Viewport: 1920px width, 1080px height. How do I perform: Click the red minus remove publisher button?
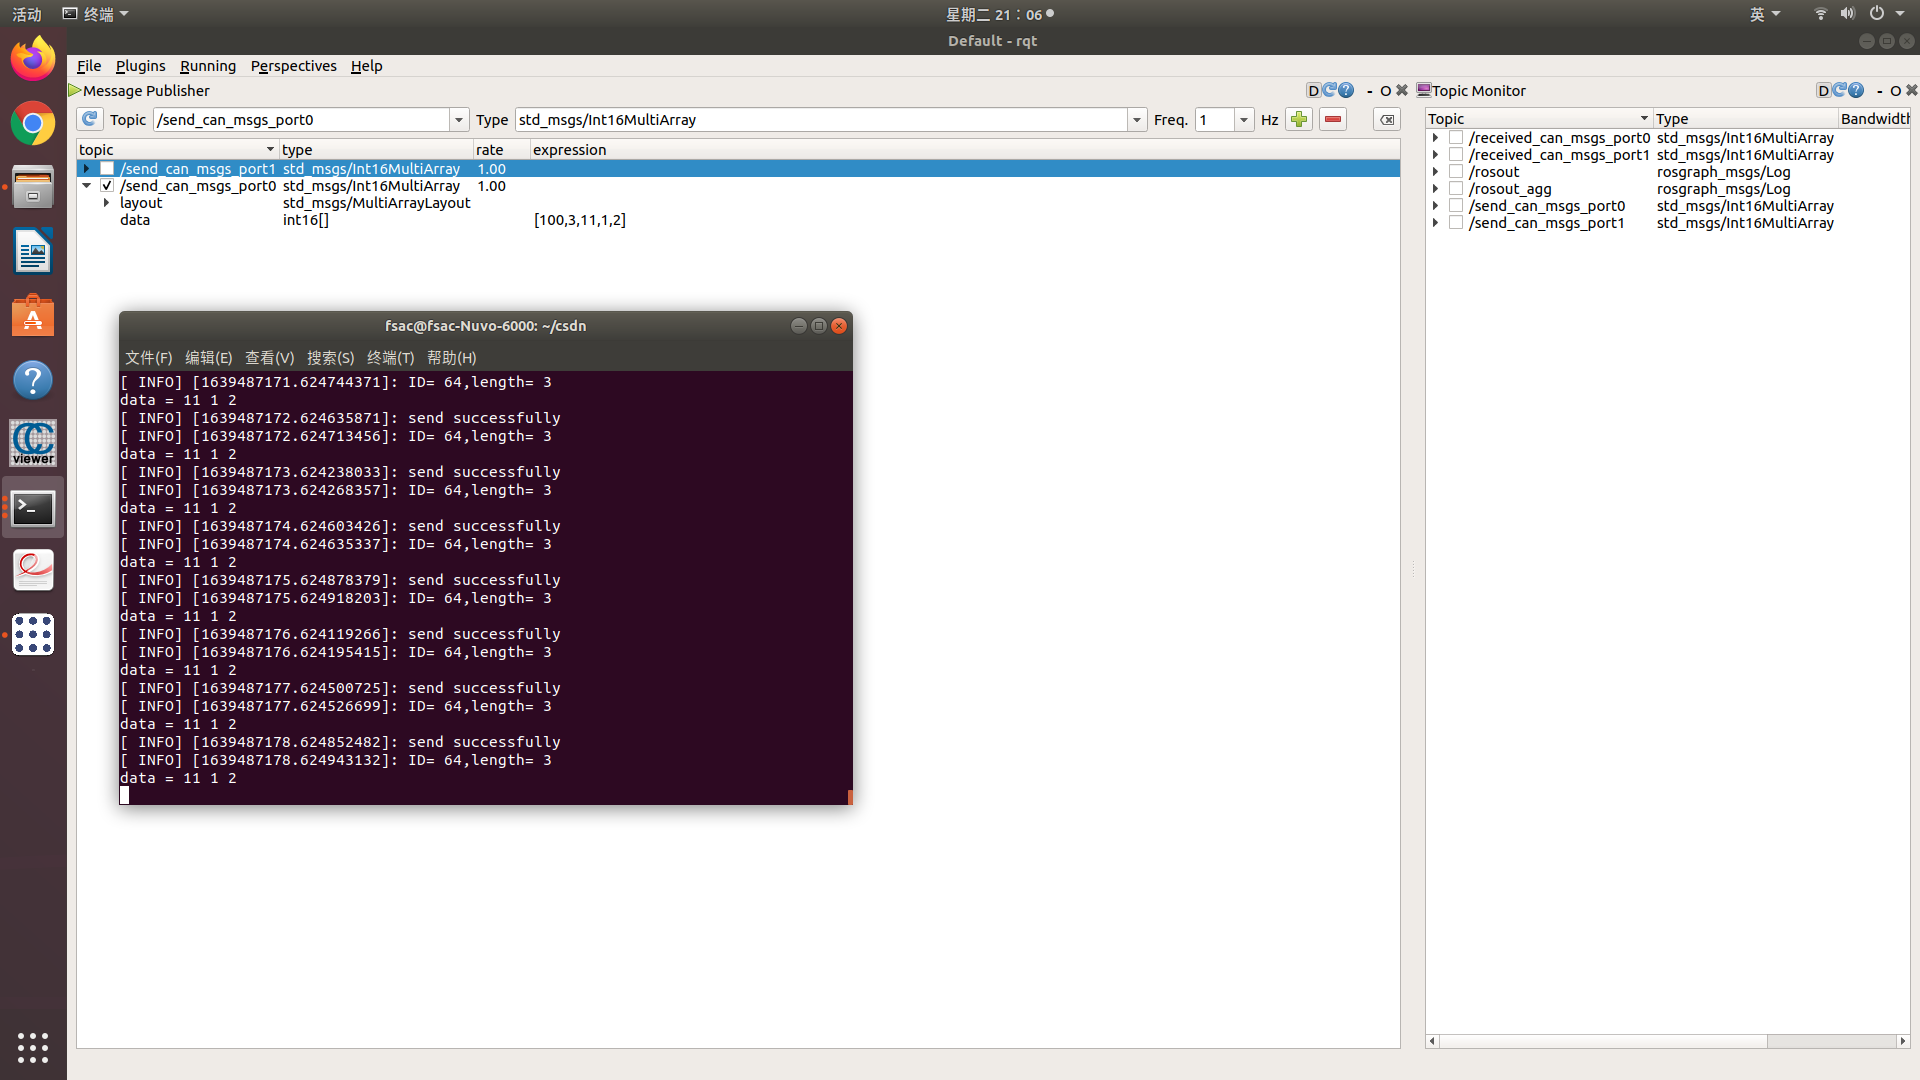[1333, 119]
